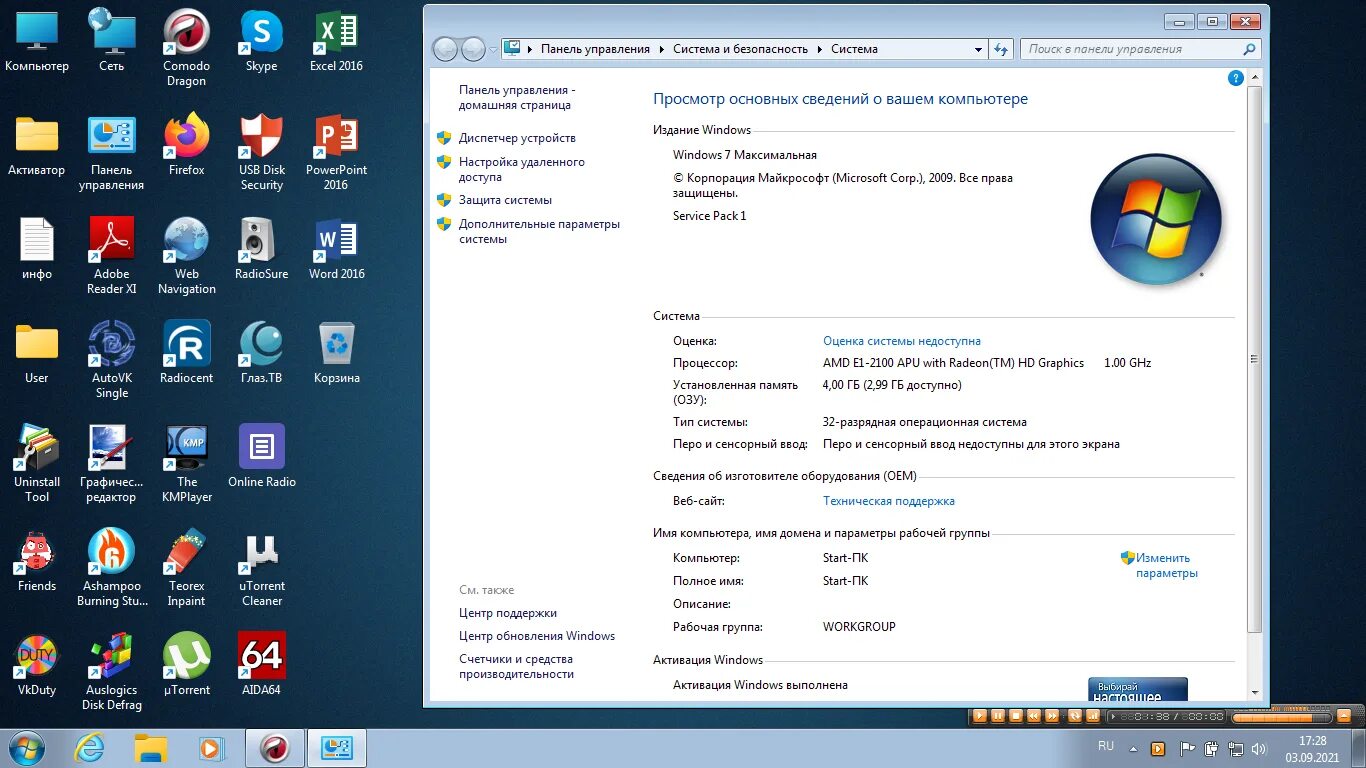This screenshot has width=1366, height=768.
Task: Click Оценка системы недоступна link
Action: (x=901, y=341)
